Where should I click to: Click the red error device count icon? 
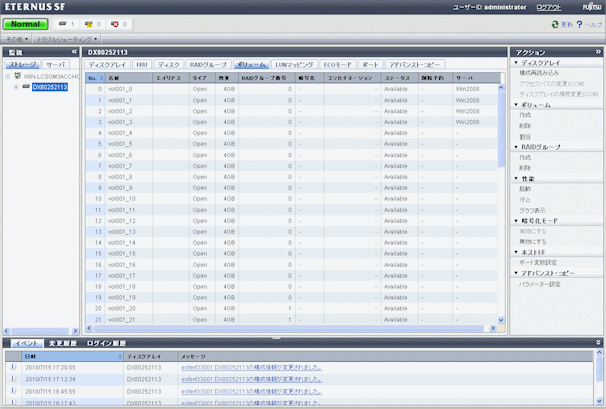click(x=115, y=24)
